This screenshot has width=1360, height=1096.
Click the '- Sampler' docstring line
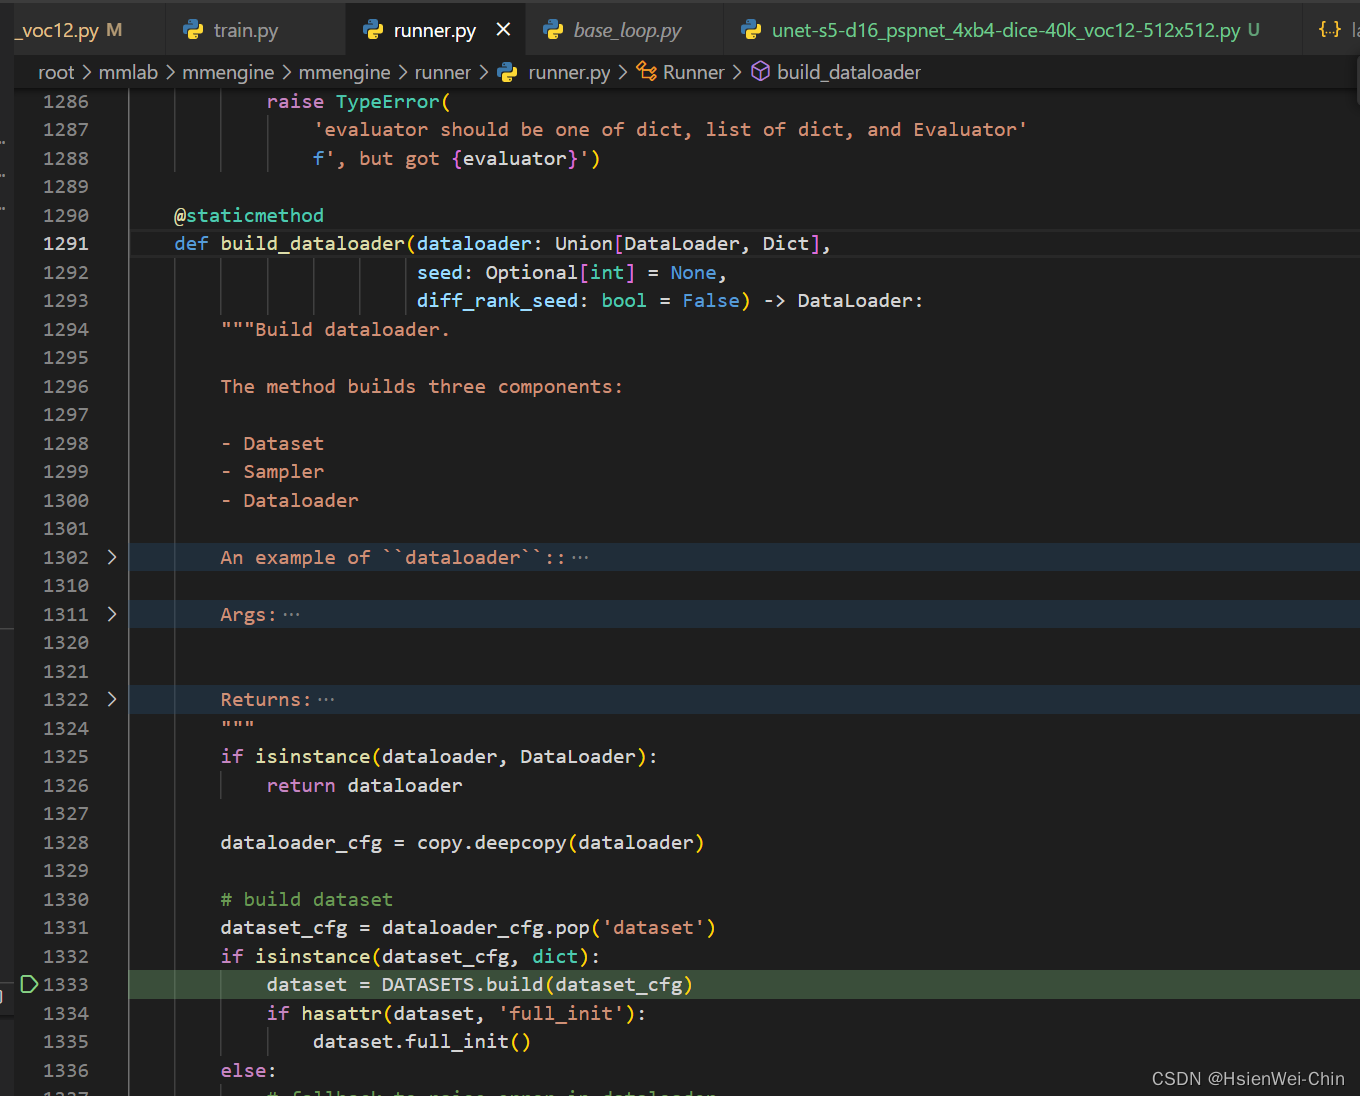click(x=272, y=471)
